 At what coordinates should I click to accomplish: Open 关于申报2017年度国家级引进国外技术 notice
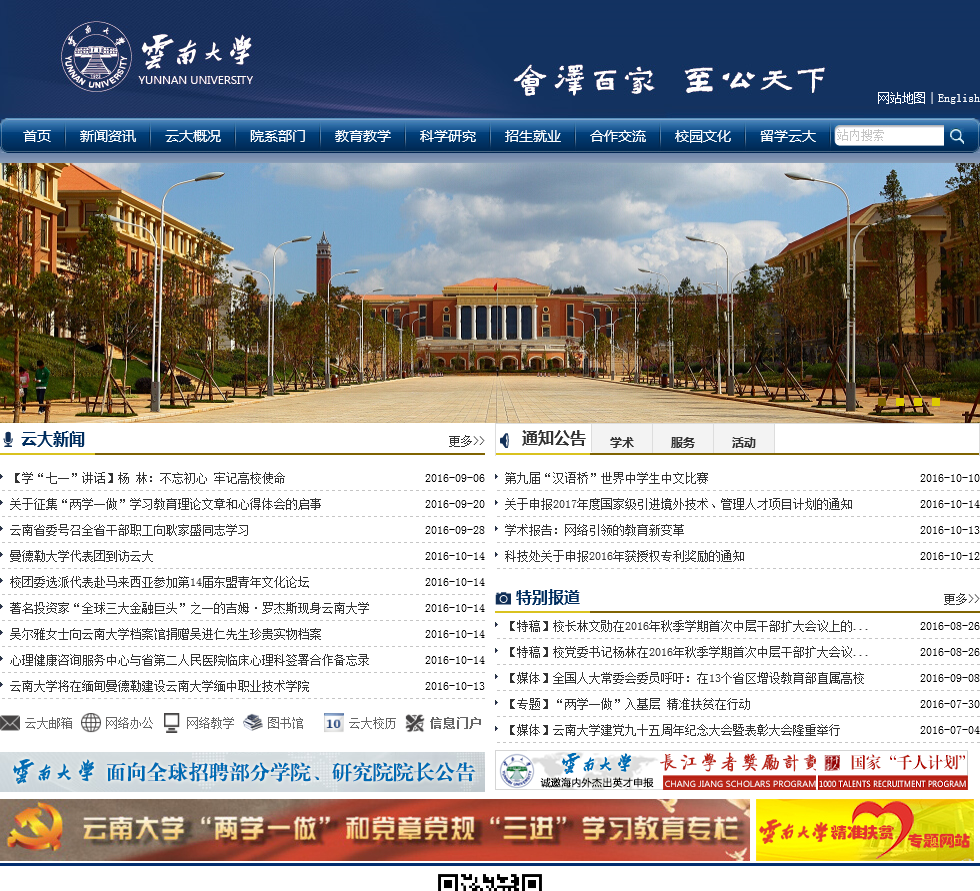tap(678, 504)
